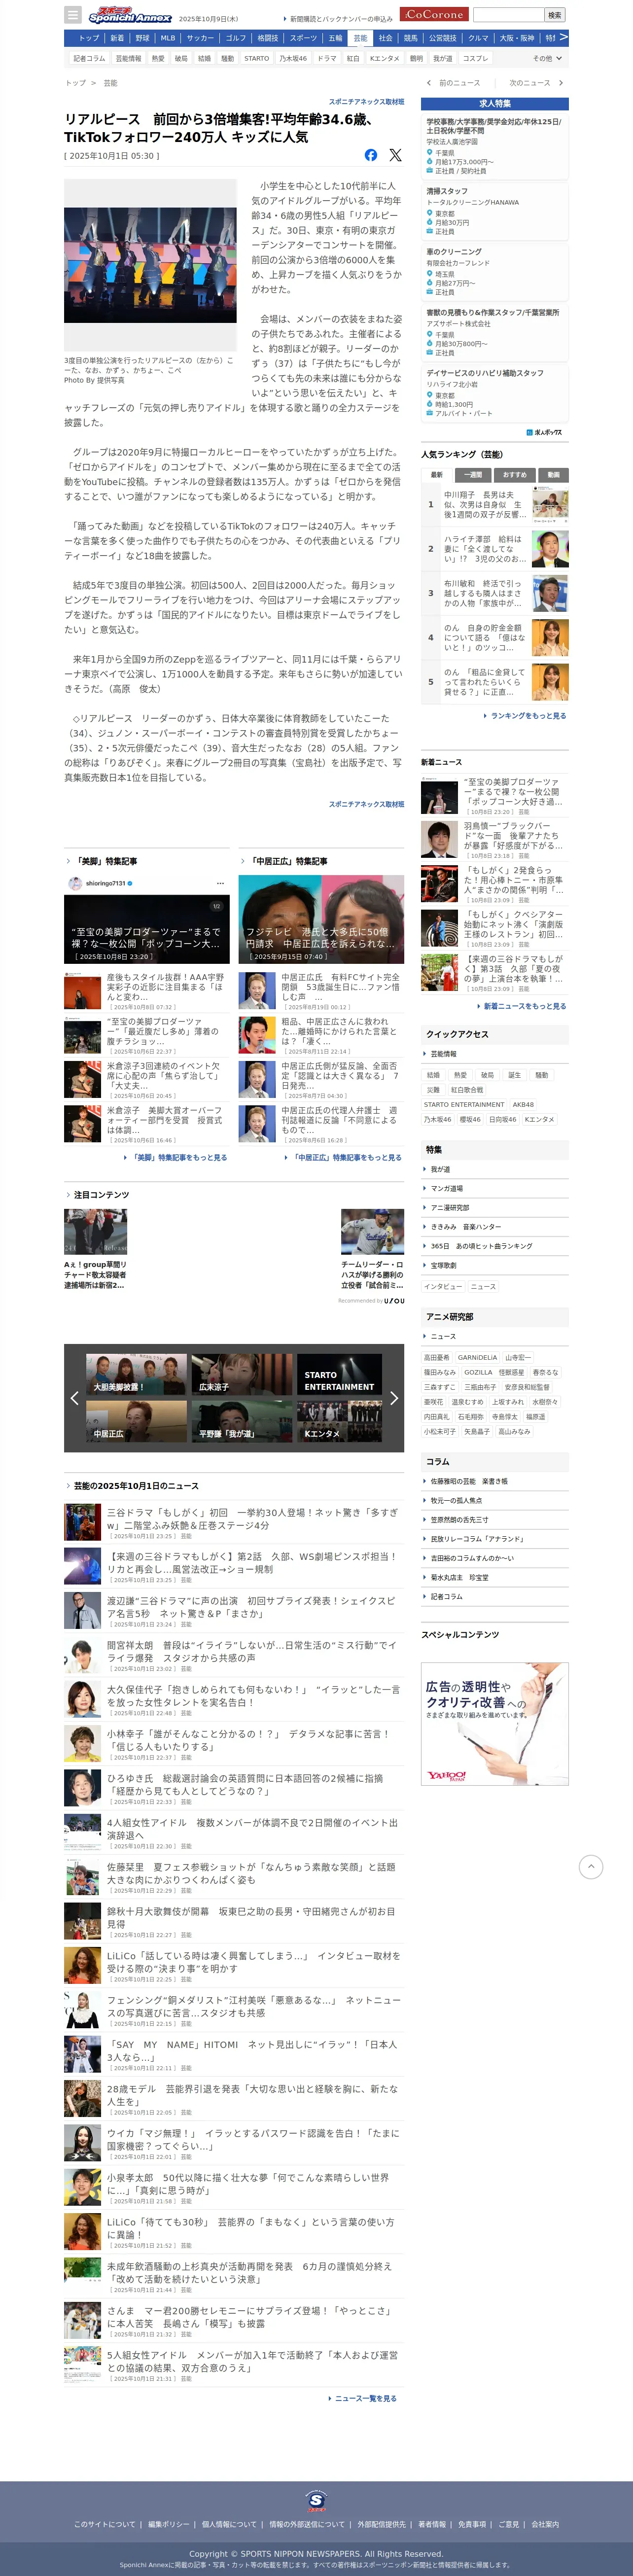Click the Sponichi footer logo icon

click(316, 2501)
